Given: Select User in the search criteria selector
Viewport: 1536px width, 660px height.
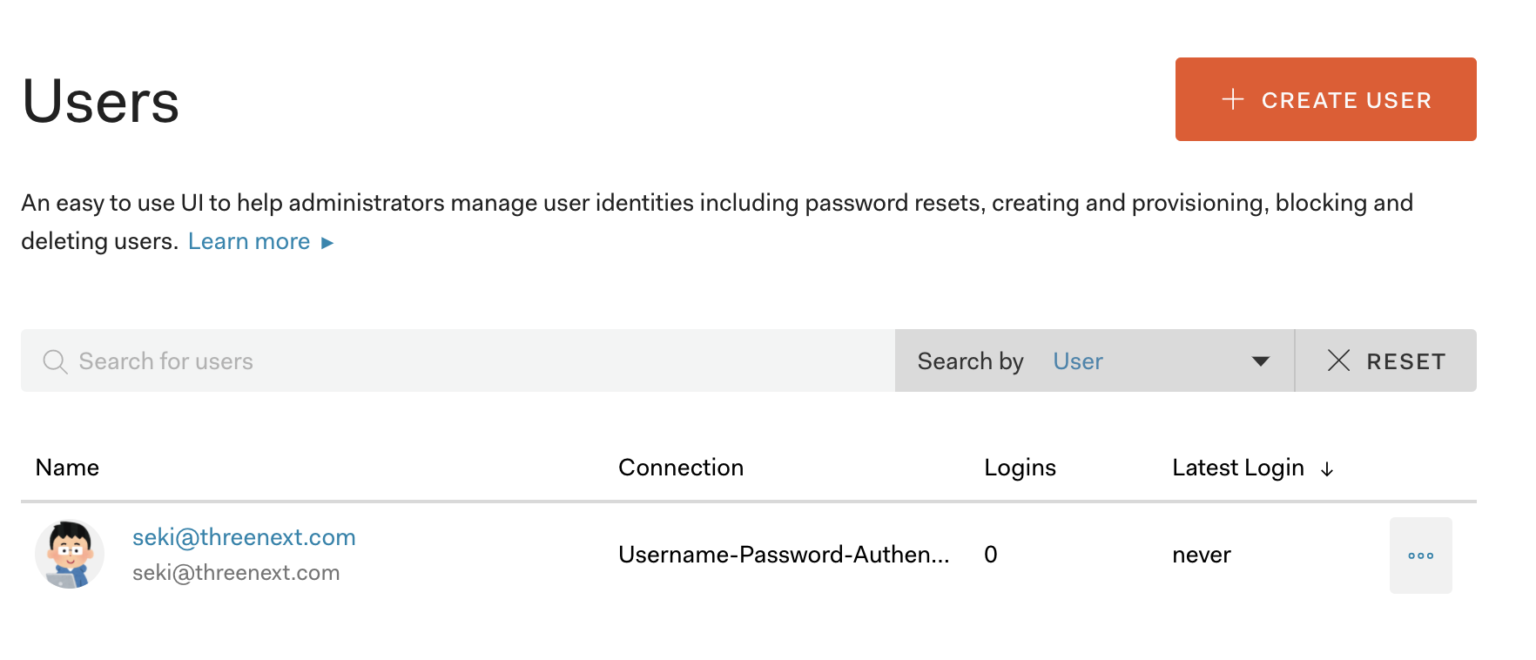Looking at the screenshot, I should [x=1078, y=361].
